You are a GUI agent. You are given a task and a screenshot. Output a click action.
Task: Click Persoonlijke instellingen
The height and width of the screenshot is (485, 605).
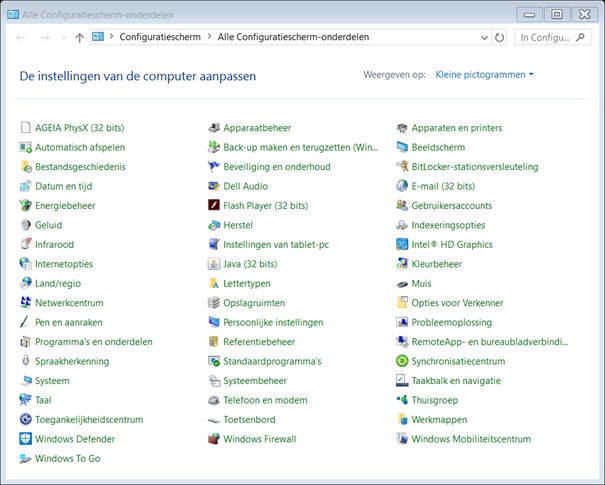273,322
